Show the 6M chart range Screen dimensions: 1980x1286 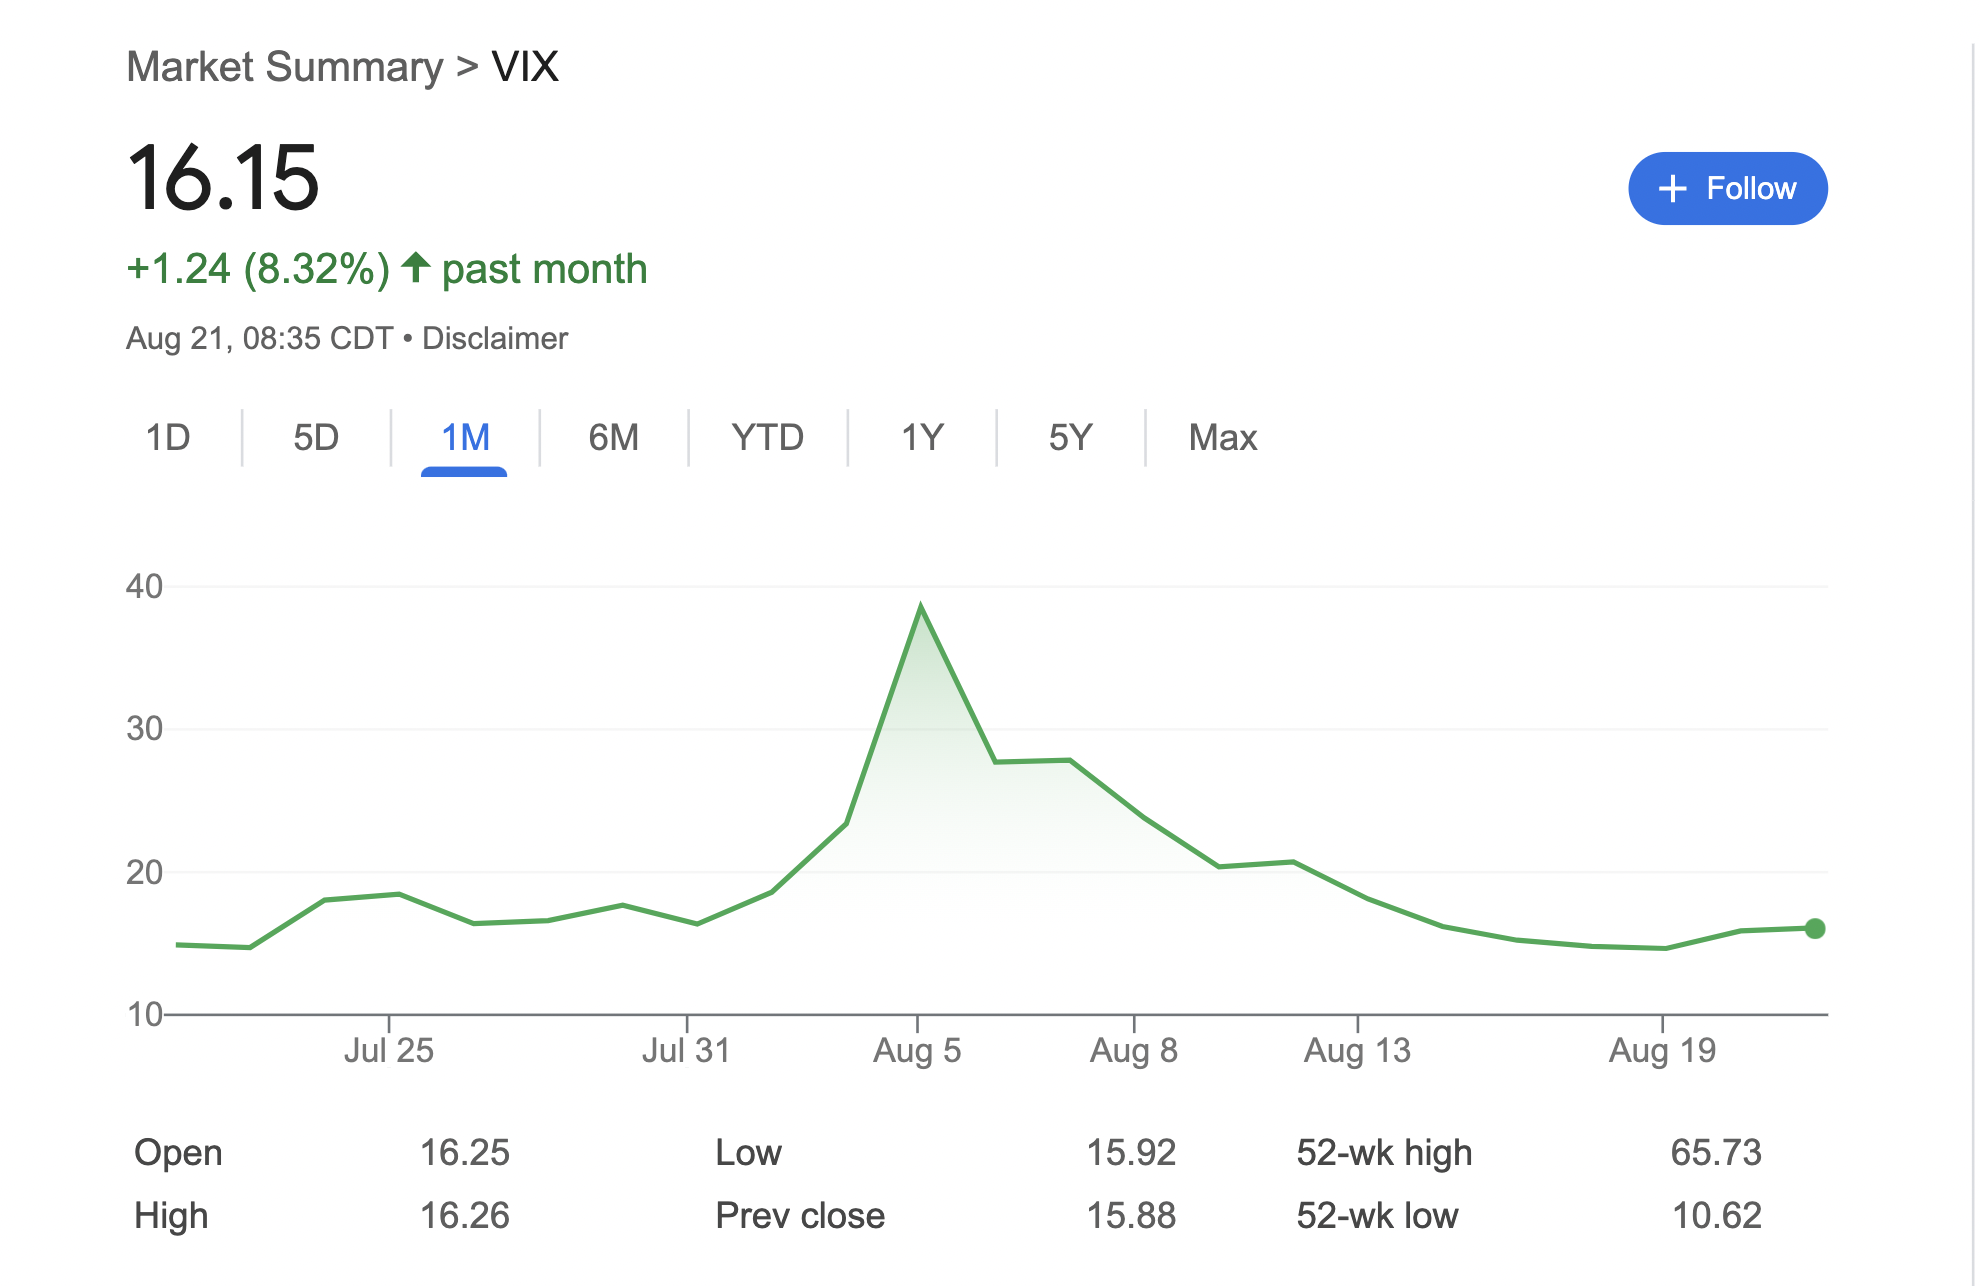(x=613, y=438)
